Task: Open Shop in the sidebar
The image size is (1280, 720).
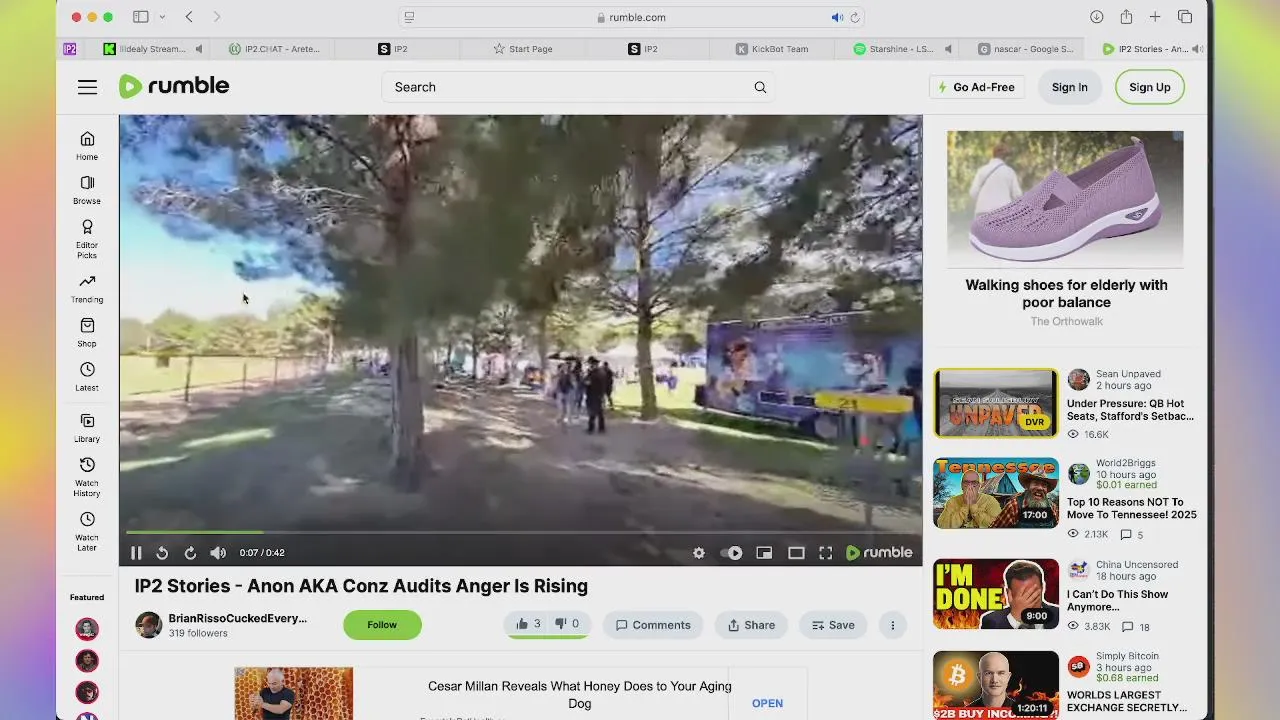Action: click(x=87, y=332)
